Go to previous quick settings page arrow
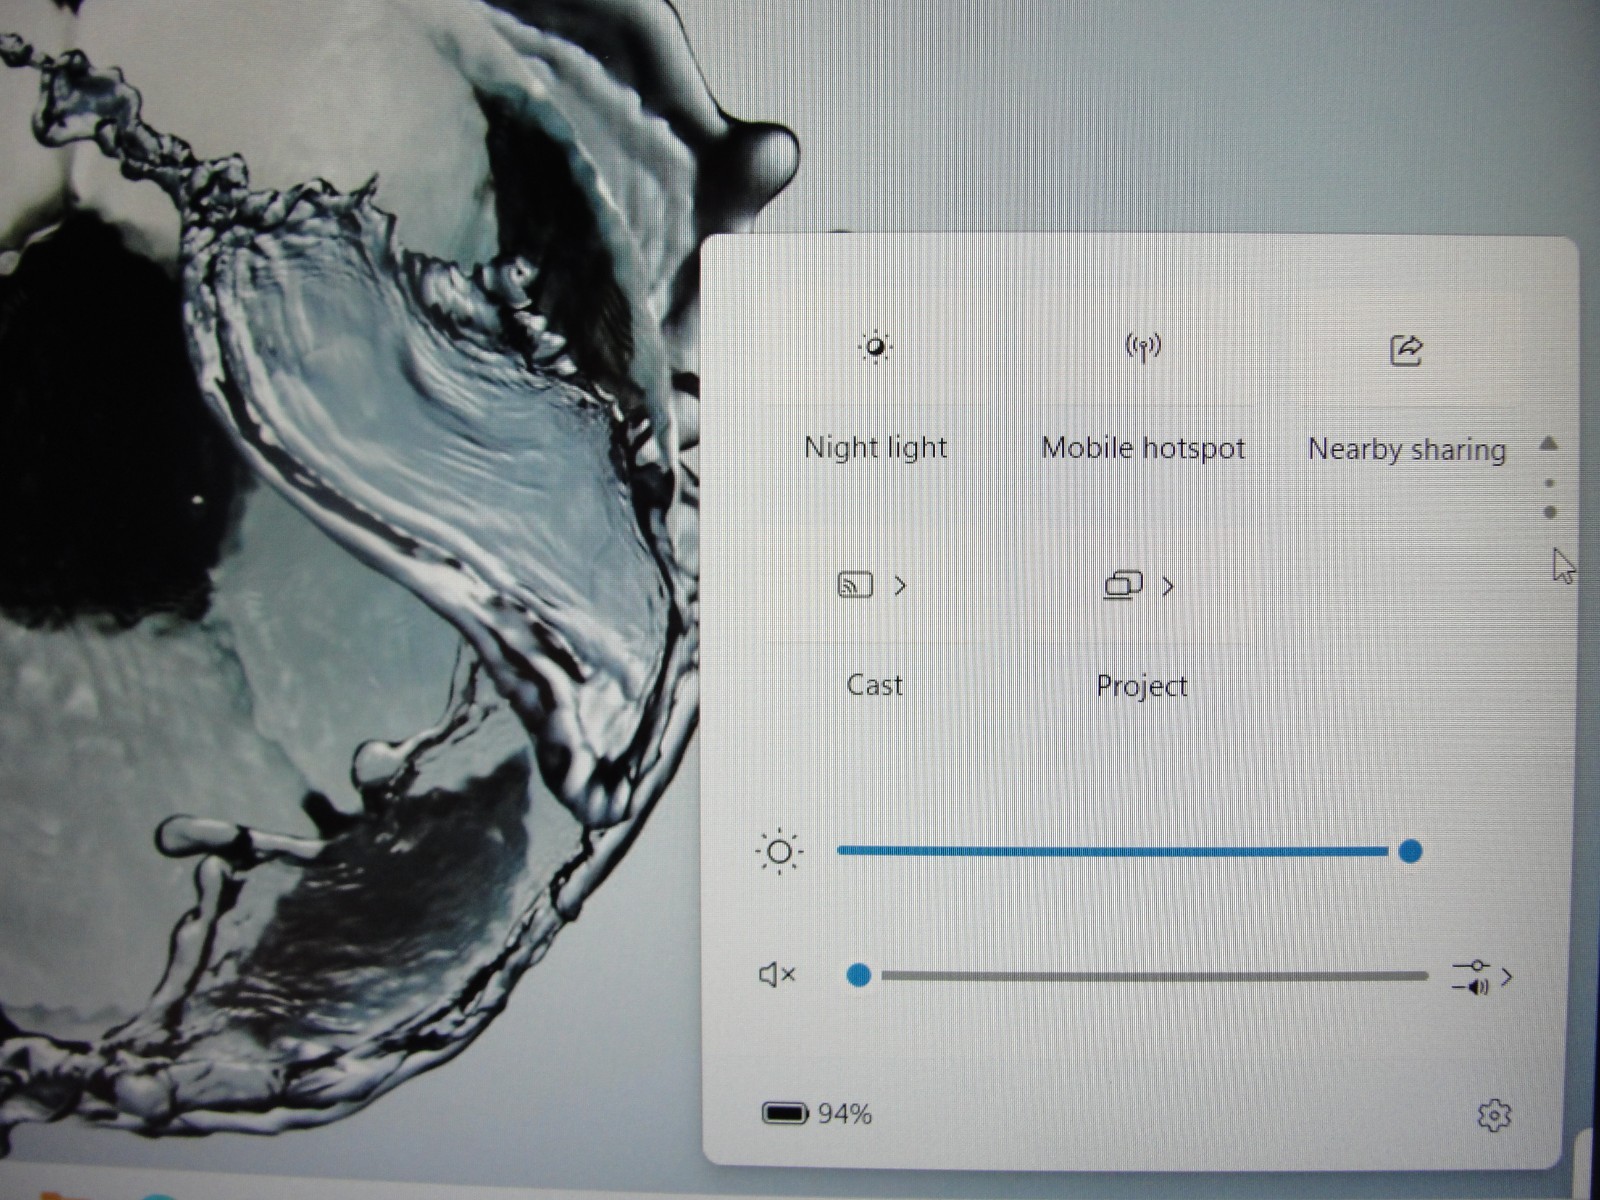 coord(1549,443)
